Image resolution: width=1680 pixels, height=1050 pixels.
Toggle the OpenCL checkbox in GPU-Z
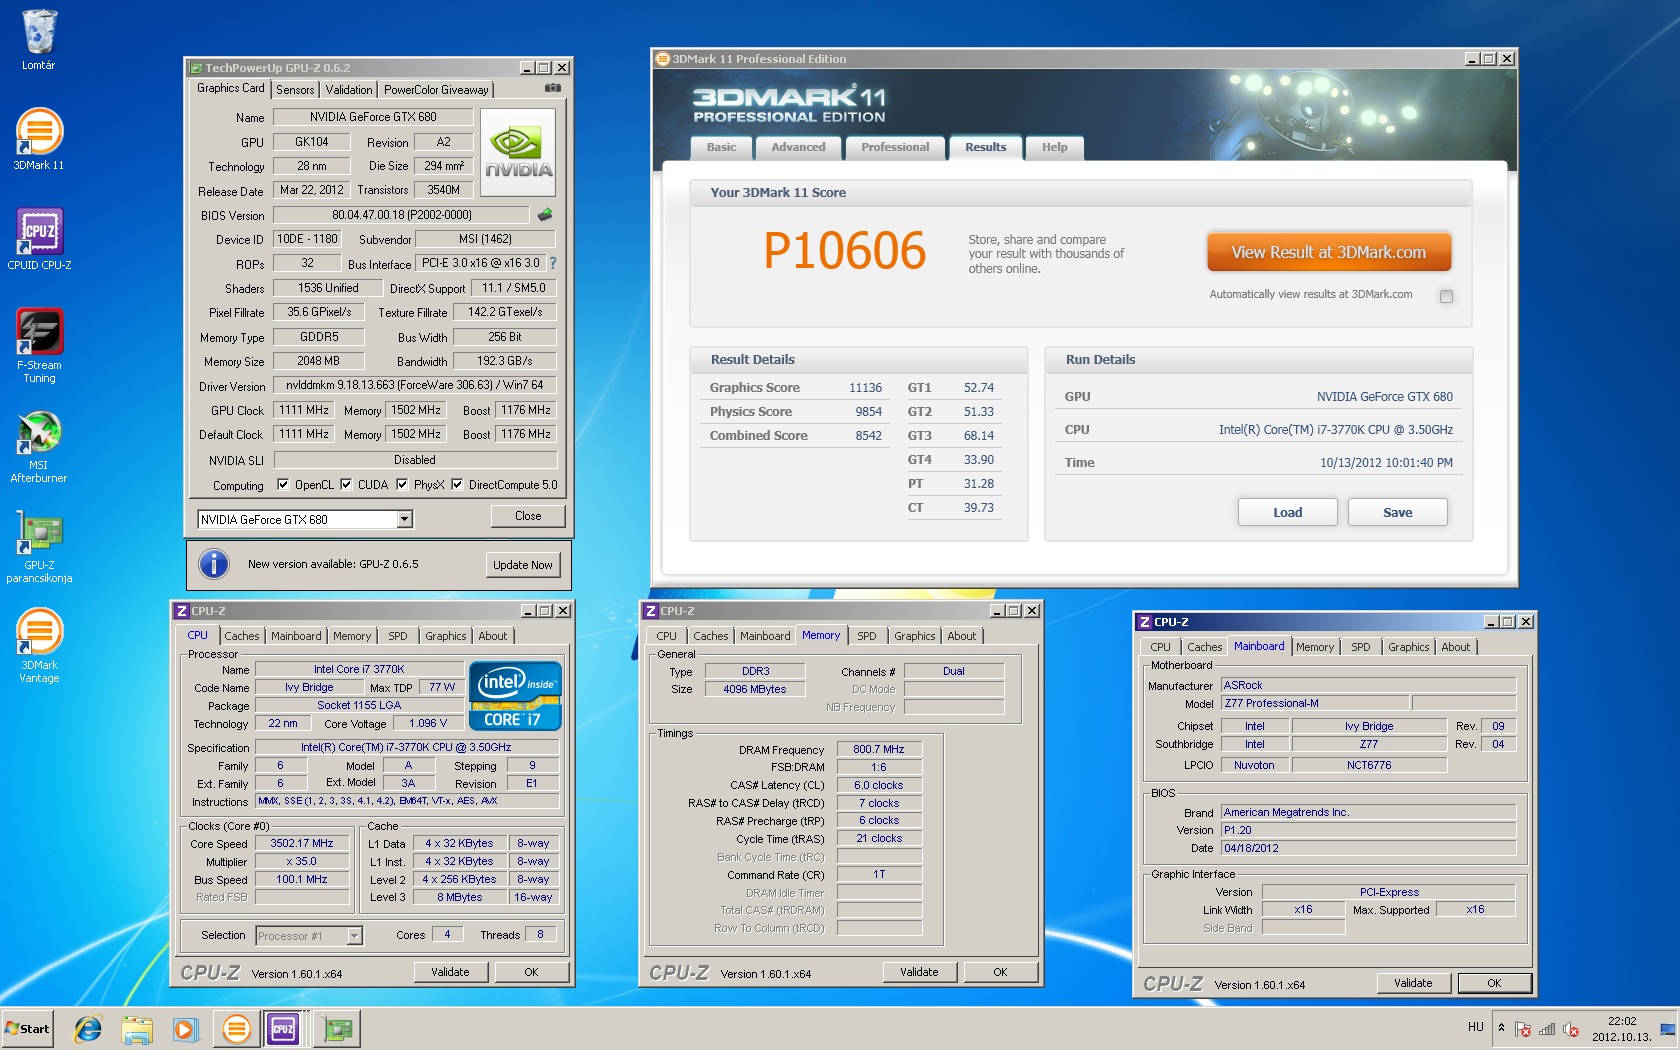pos(283,485)
